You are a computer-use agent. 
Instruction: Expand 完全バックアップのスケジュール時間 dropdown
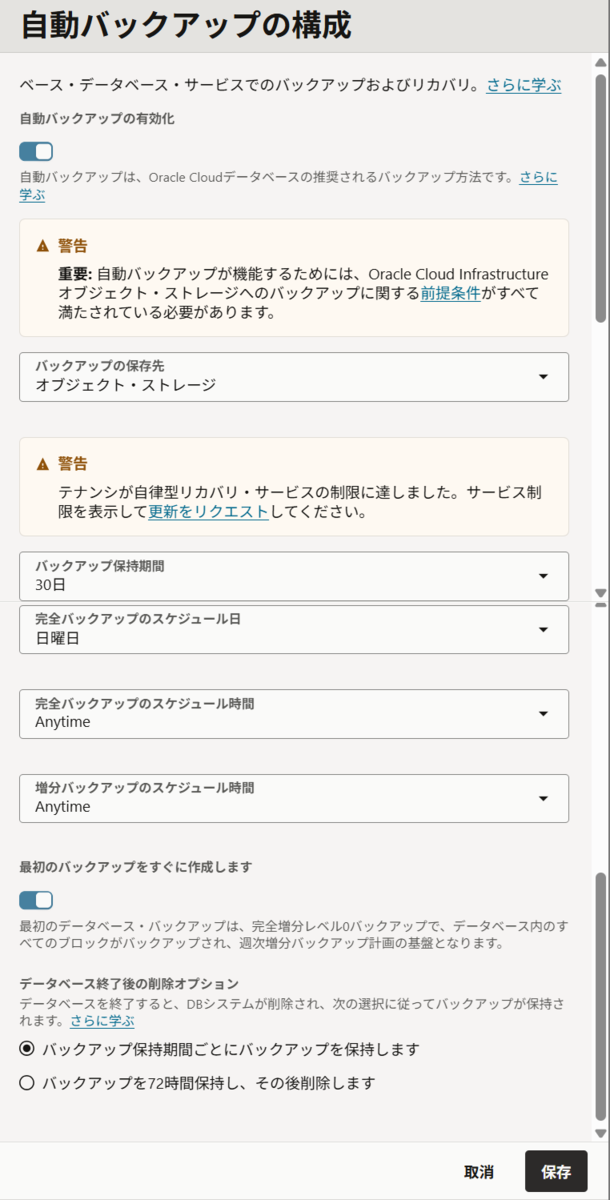(294, 714)
